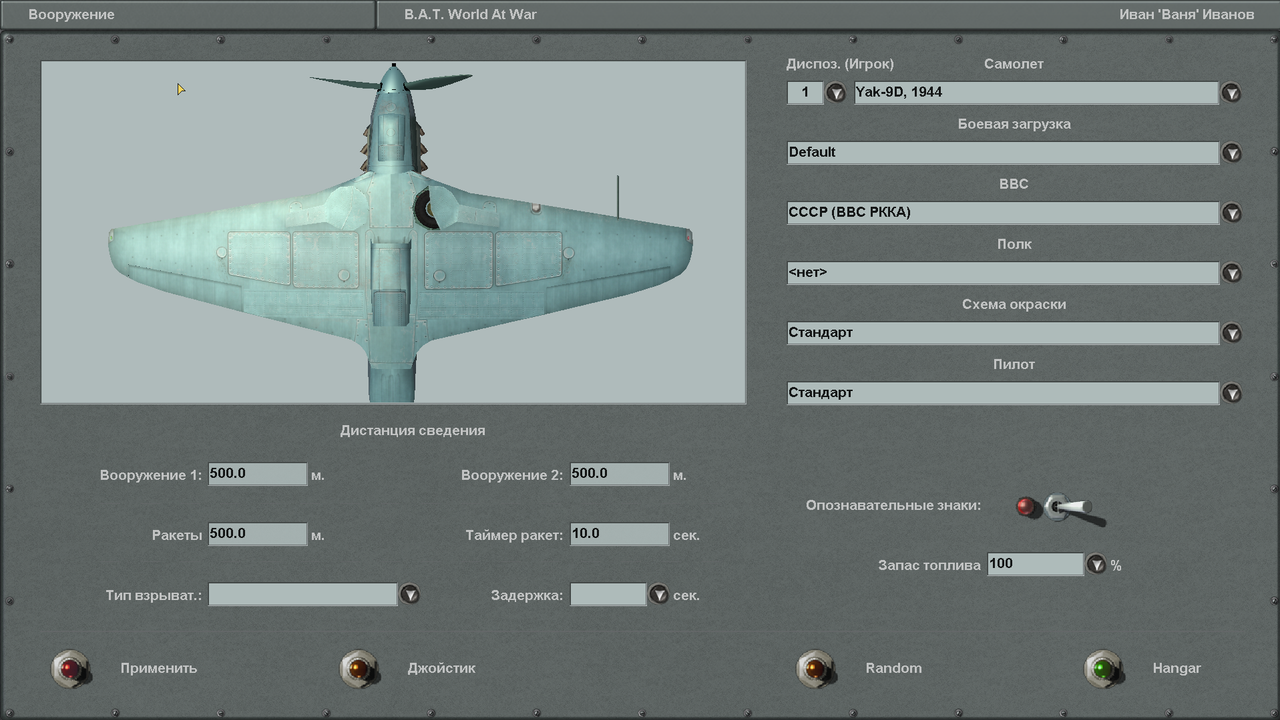Select the Таймер ракет input field
Viewport: 1280px width, 720px height.
click(619, 534)
